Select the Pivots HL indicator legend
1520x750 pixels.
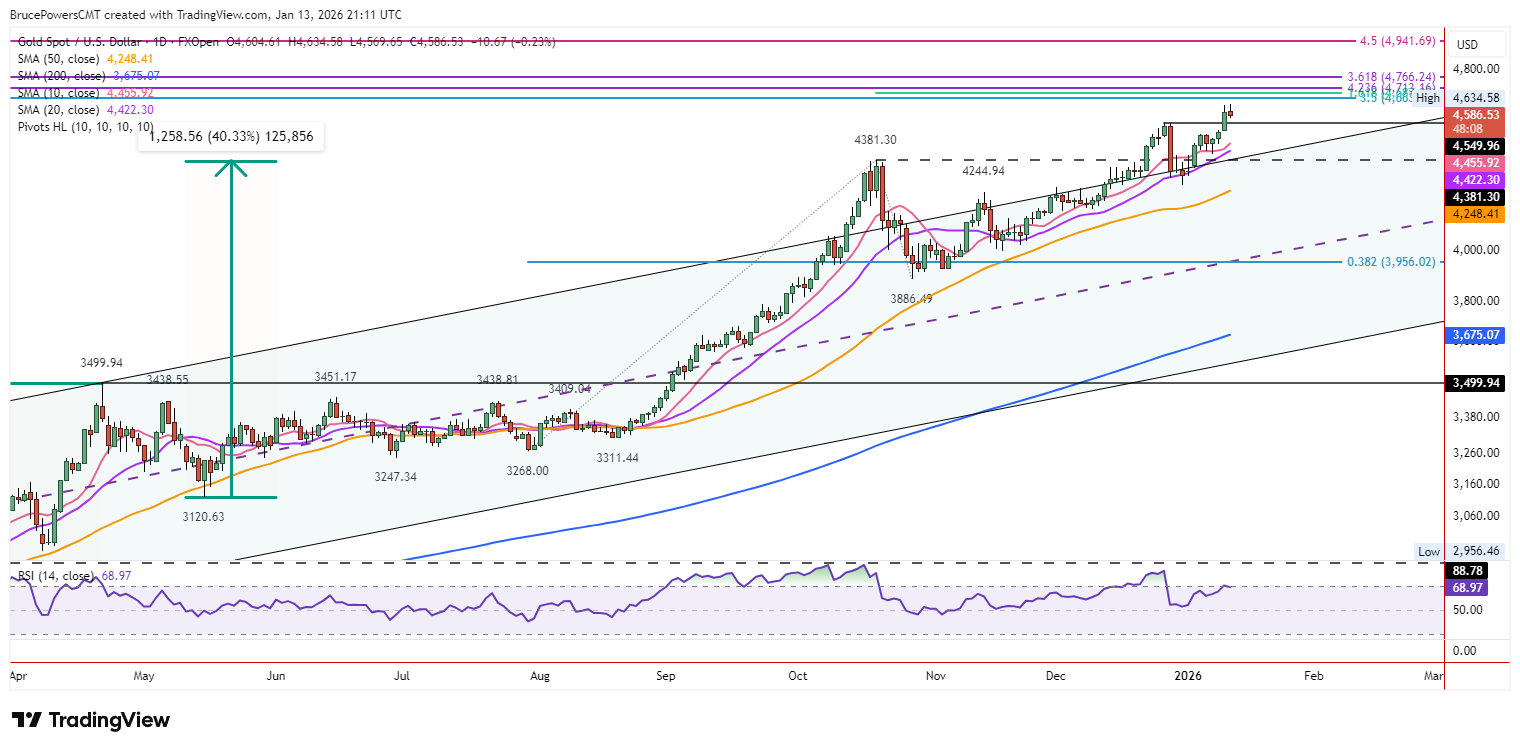point(85,127)
